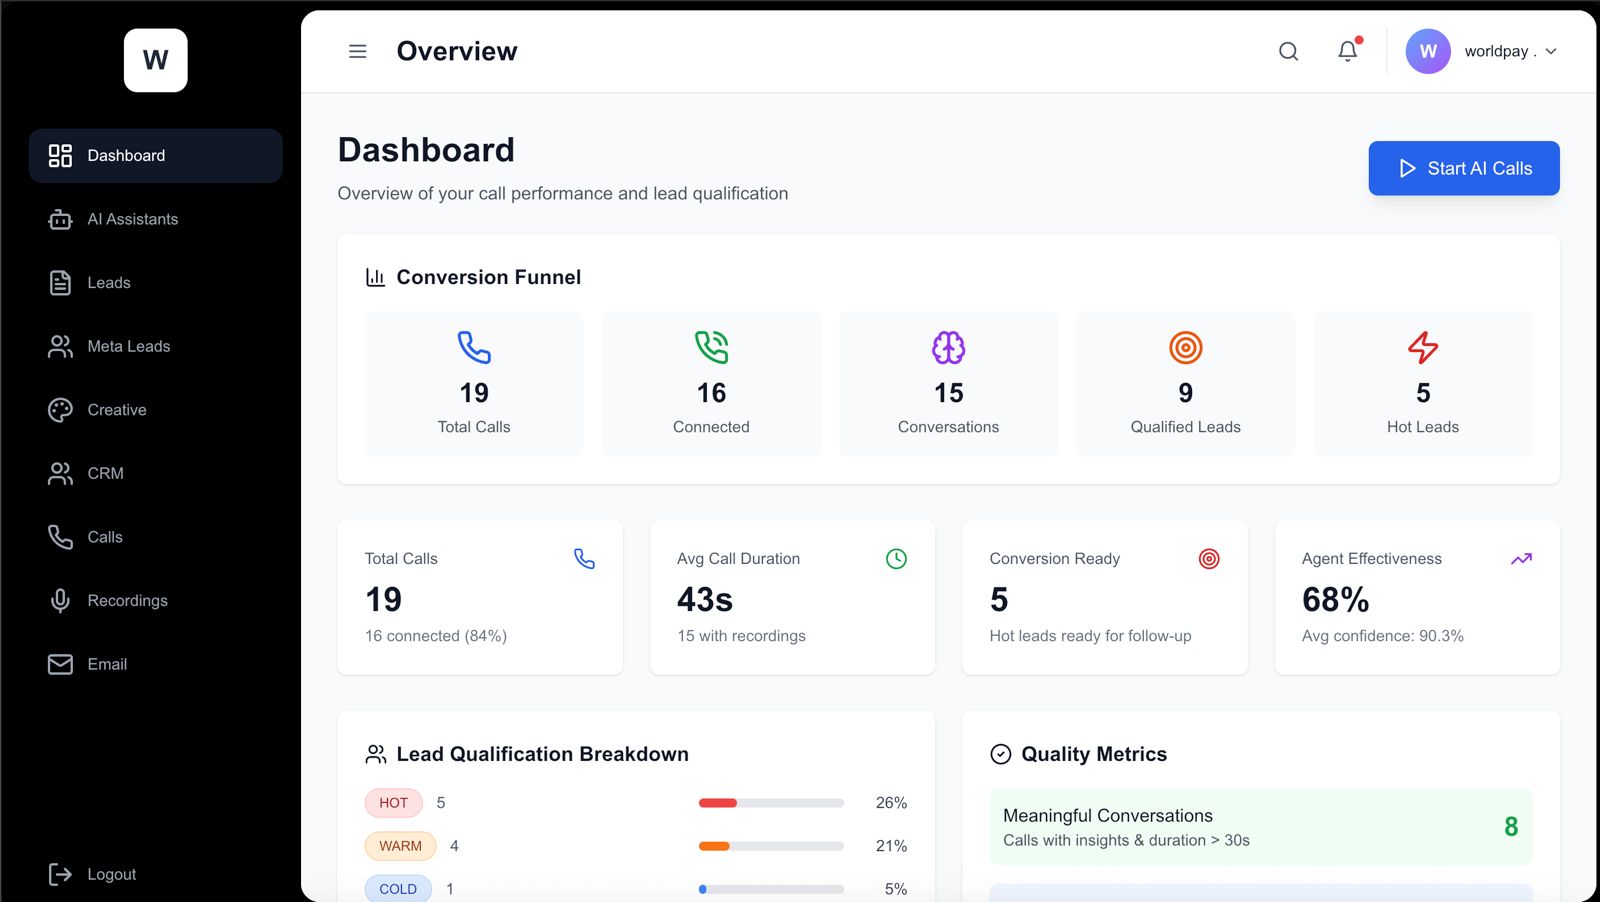Select the AI Assistants sidebar icon
The image size is (1600, 902).
[x=60, y=219]
